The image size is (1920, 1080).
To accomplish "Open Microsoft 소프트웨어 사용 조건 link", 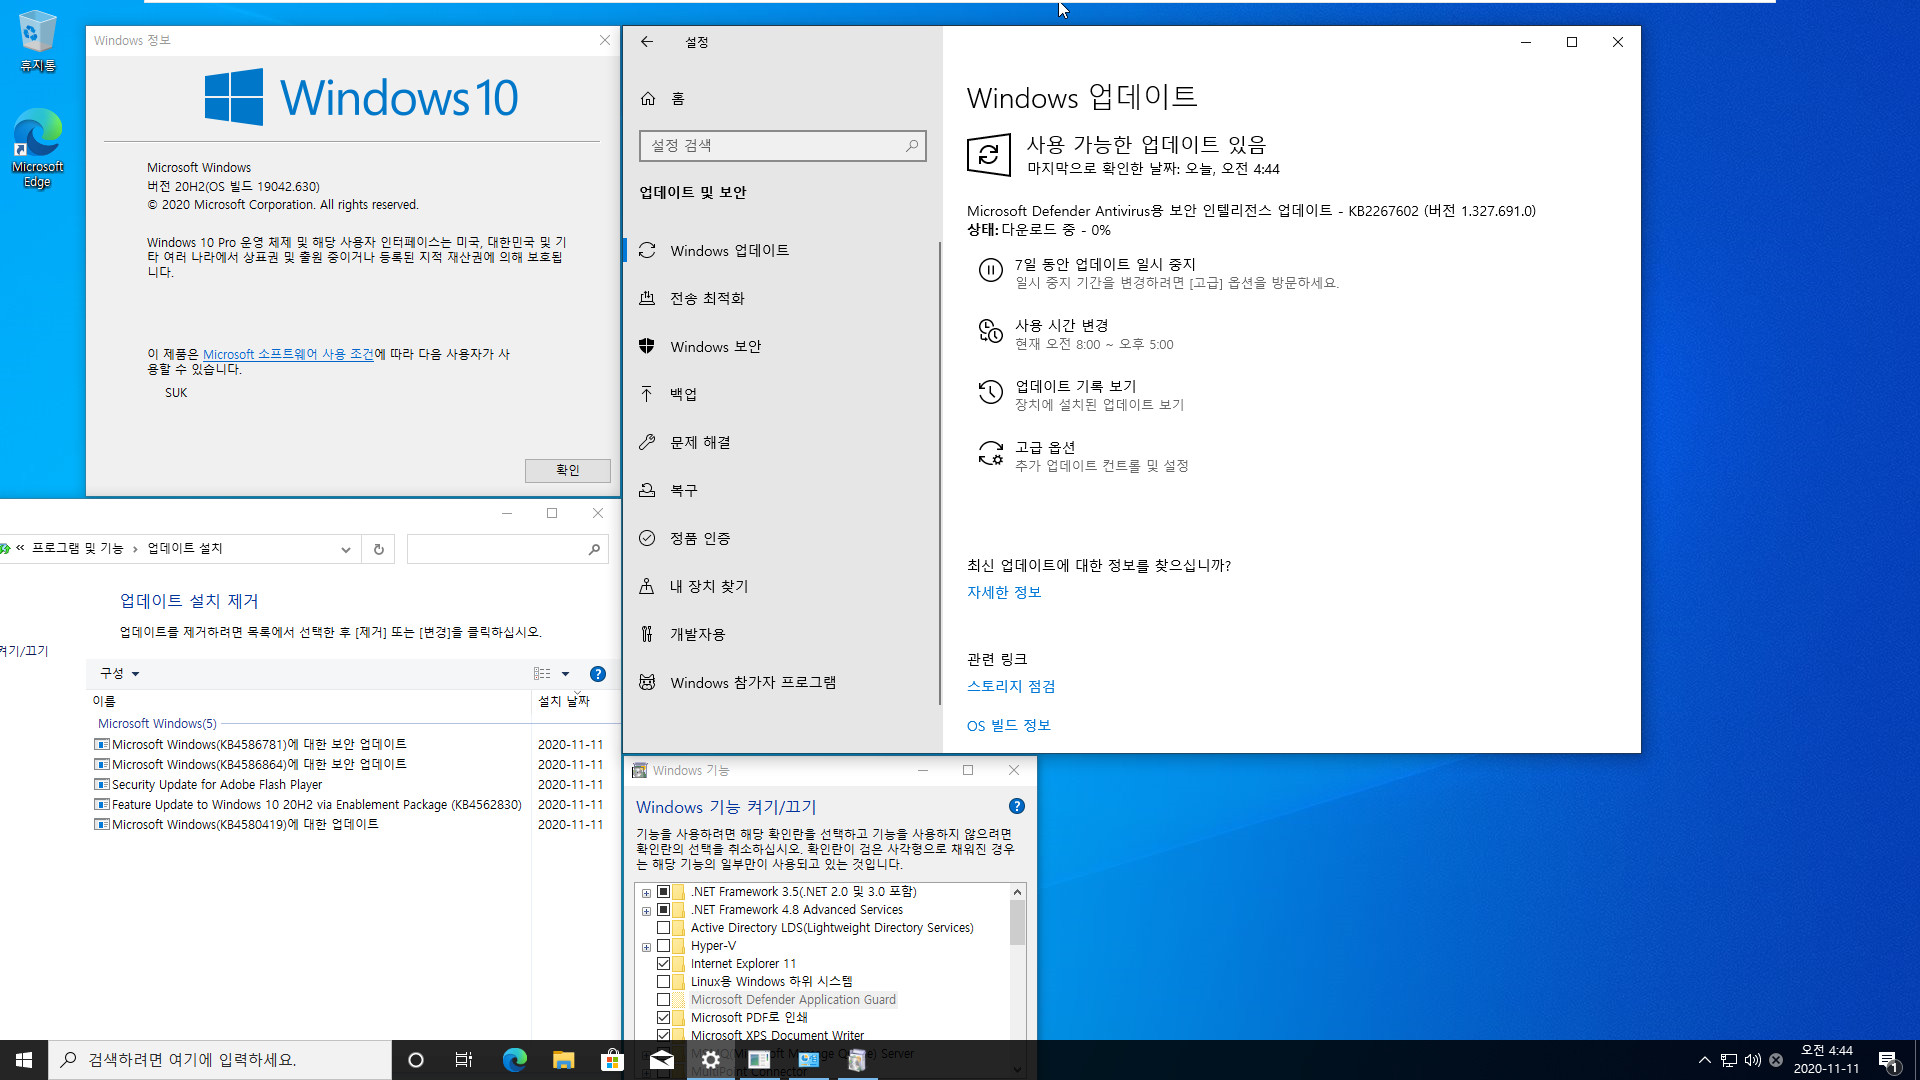I will click(288, 355).
